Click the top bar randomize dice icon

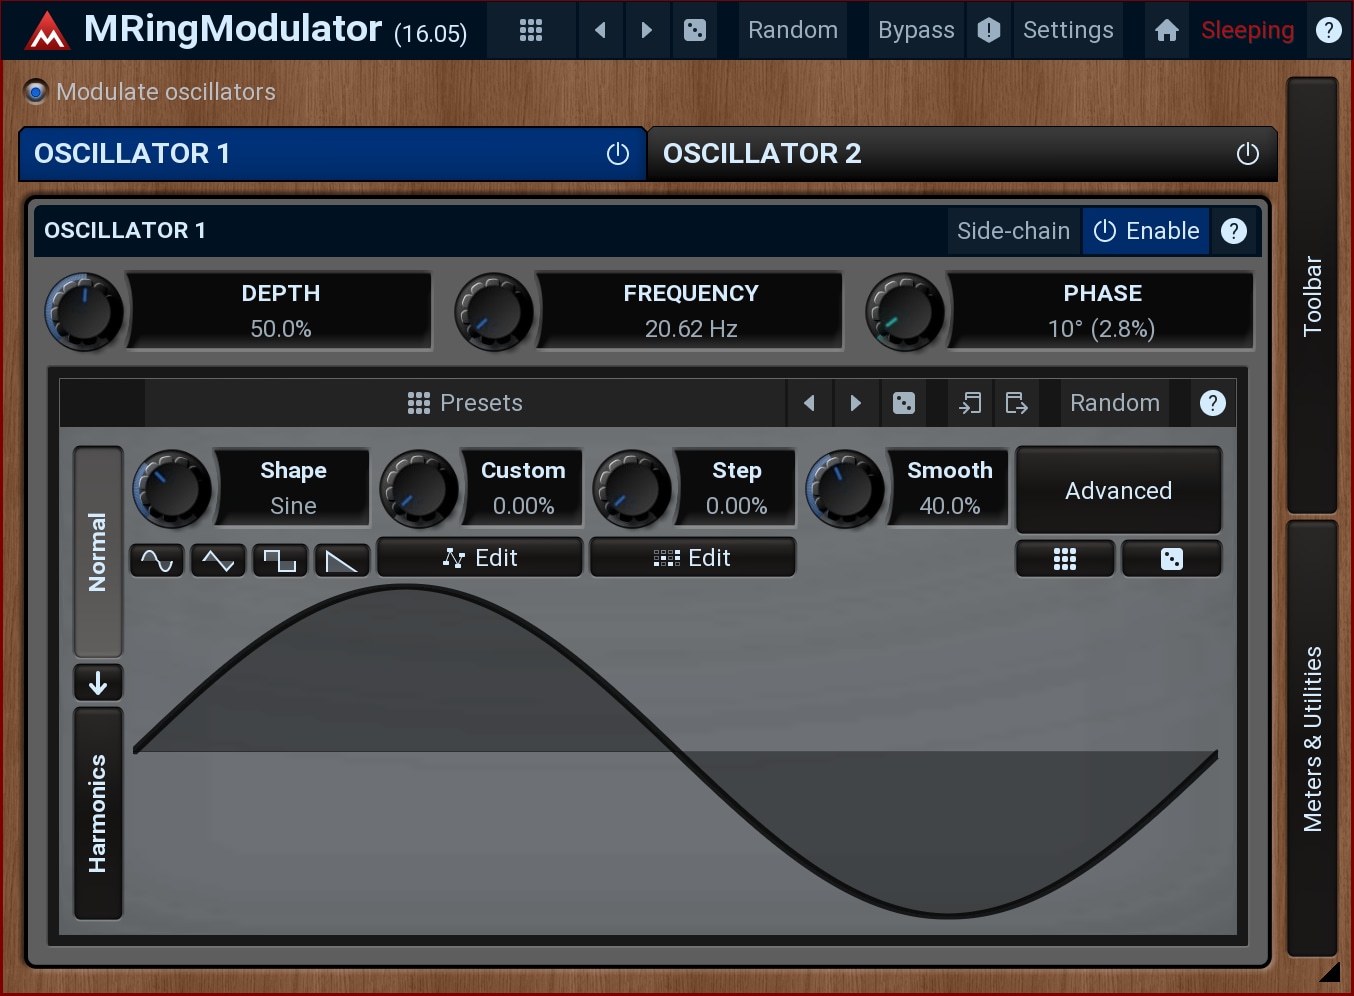point(694,30)
